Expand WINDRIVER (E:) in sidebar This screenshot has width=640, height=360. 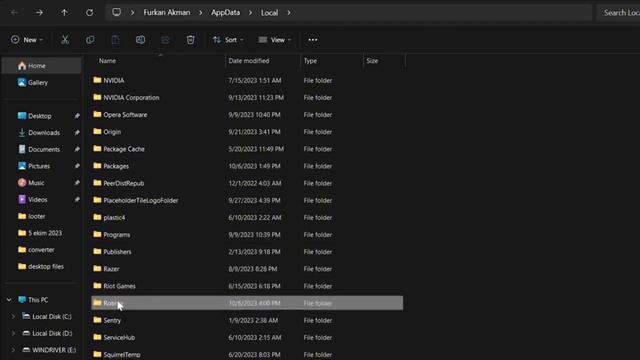[x=13, y=350]
